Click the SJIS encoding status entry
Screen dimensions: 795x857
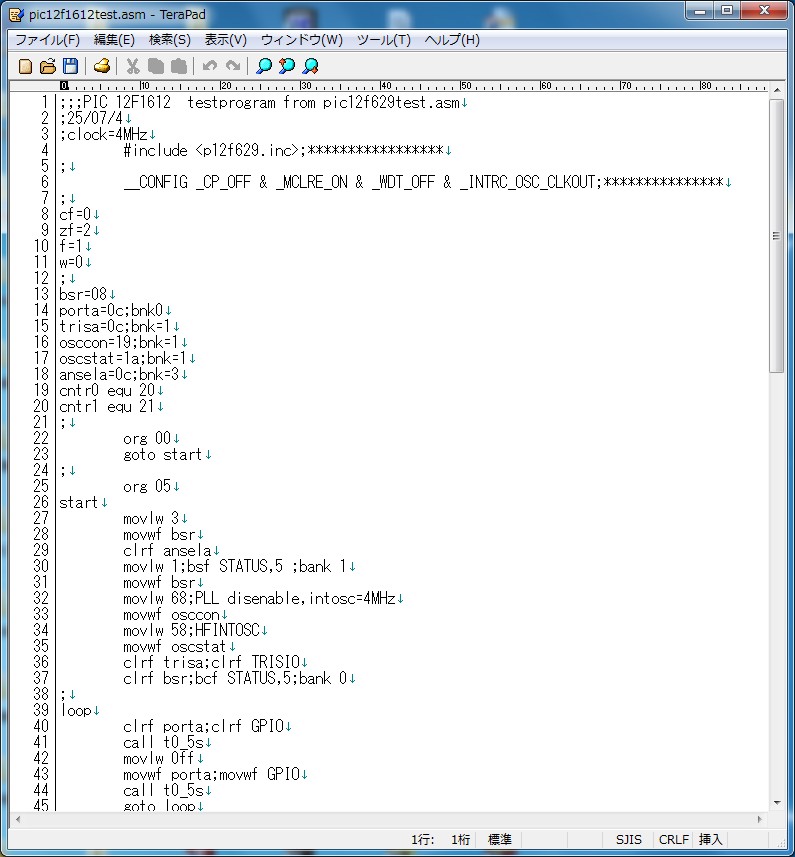pos(628,840)
